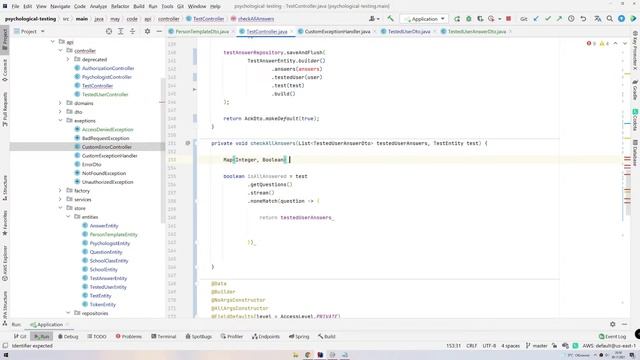This screenshot has width=640, height=360.
Task: Expand the deprecated folder
Action: [68, 60]
